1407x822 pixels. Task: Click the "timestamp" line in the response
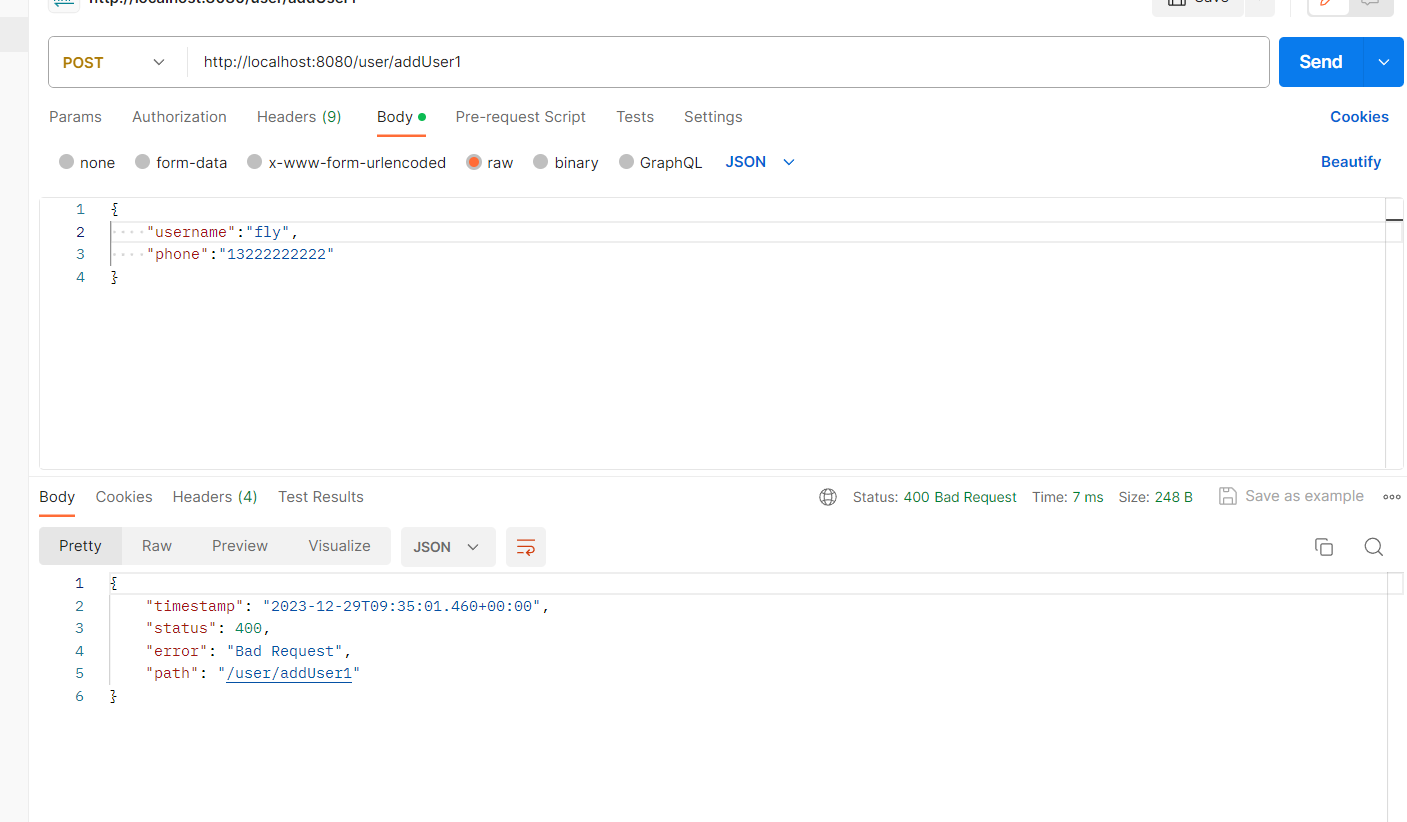[x=348, y=606]
